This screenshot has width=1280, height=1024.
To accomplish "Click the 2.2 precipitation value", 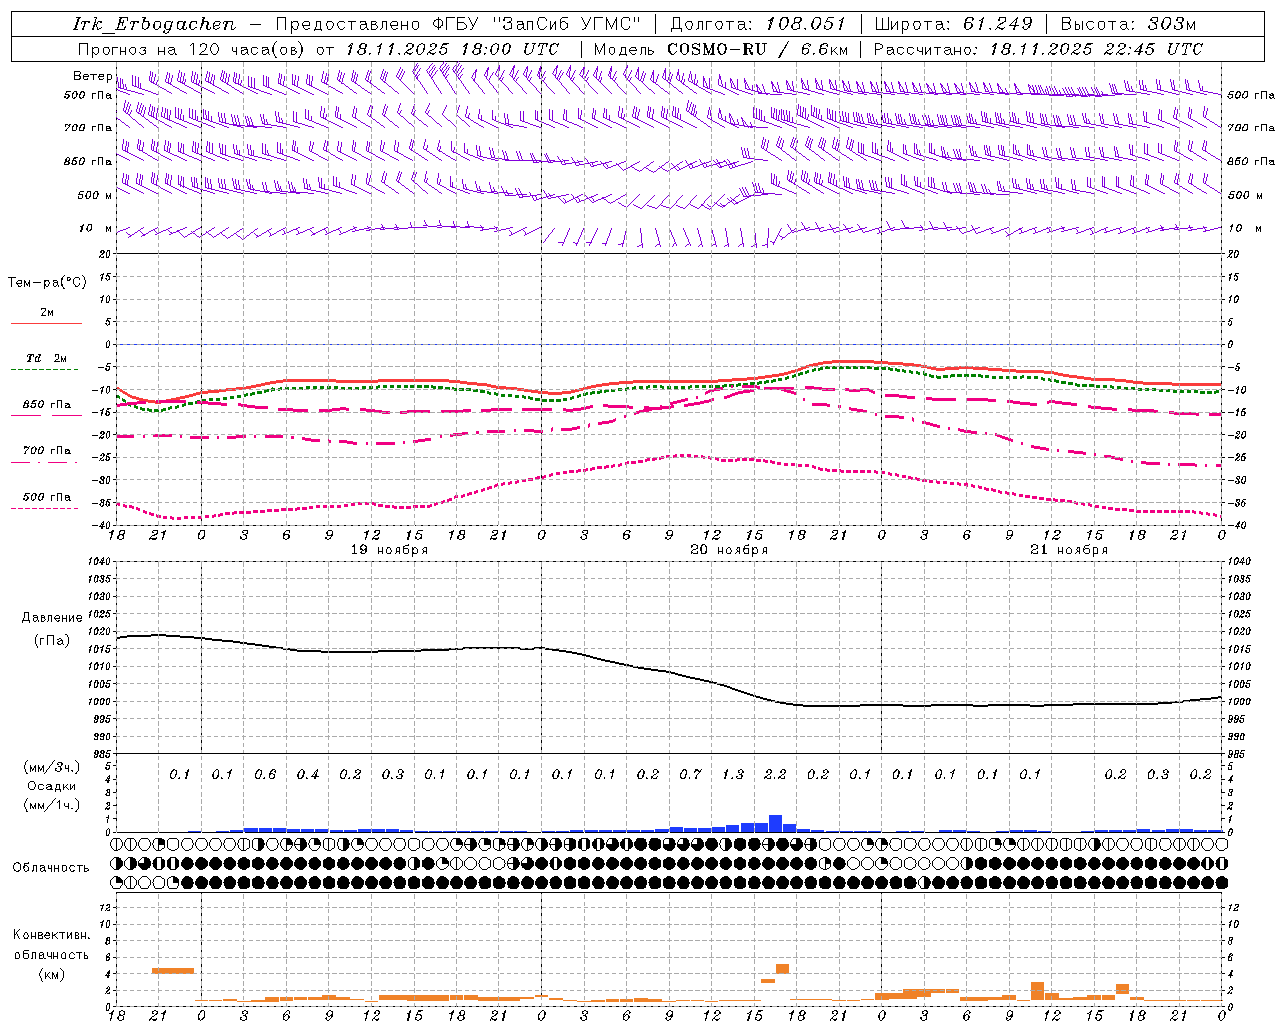I will click(775, 774).
